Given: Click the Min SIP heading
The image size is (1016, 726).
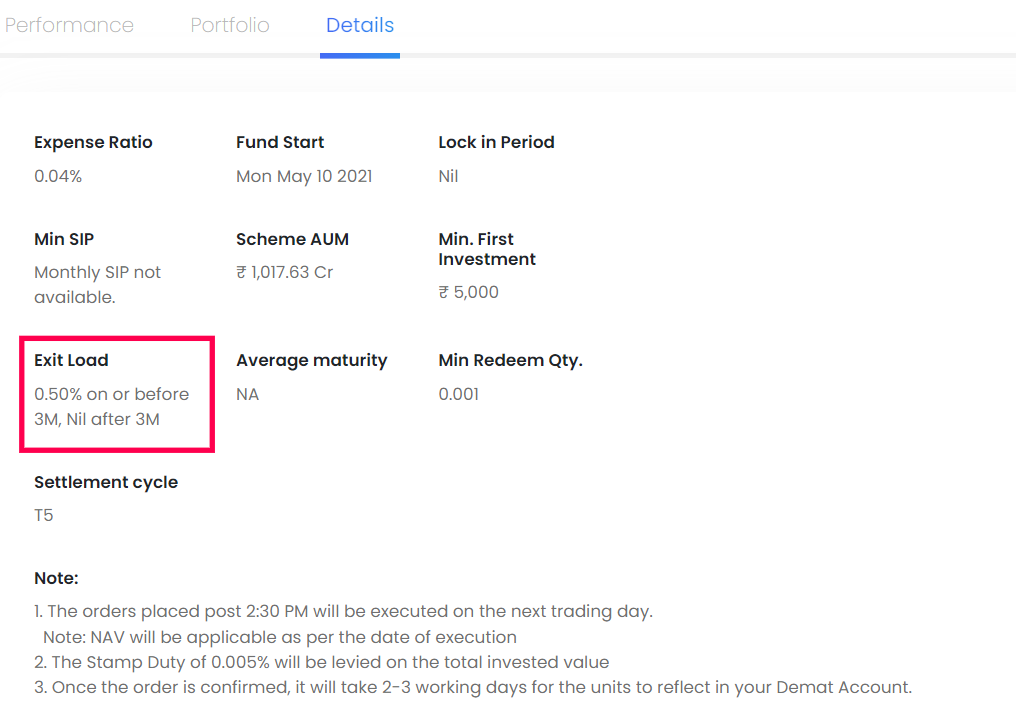Looking at the screenshot, I should click(64, 239).
